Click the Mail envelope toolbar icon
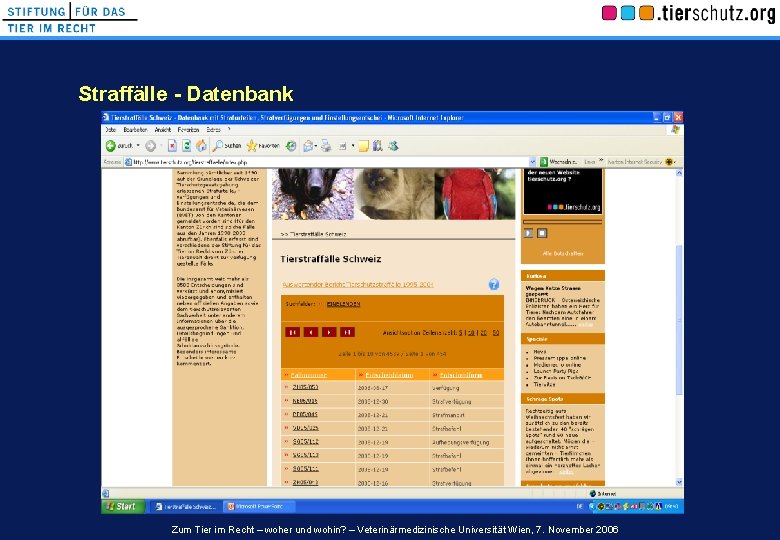Screen dimensions: 780x540 (x=308, y=146)
